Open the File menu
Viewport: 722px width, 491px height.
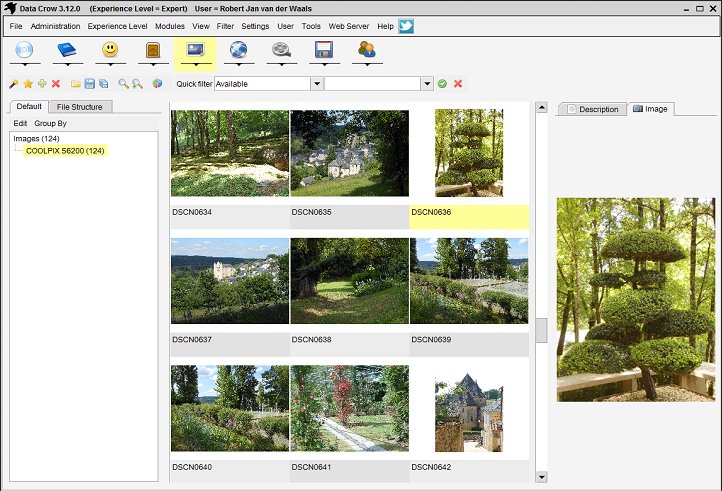[x=16, y=26]
